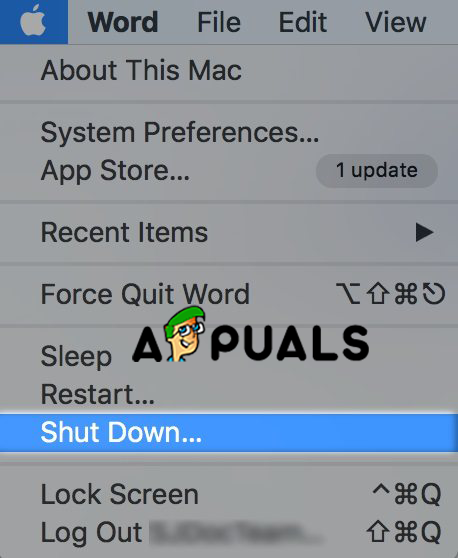Image resolution: width=458 pixels, height=558 pixels.
Task: Select the Recent Items entry
Action: point(229,232)
